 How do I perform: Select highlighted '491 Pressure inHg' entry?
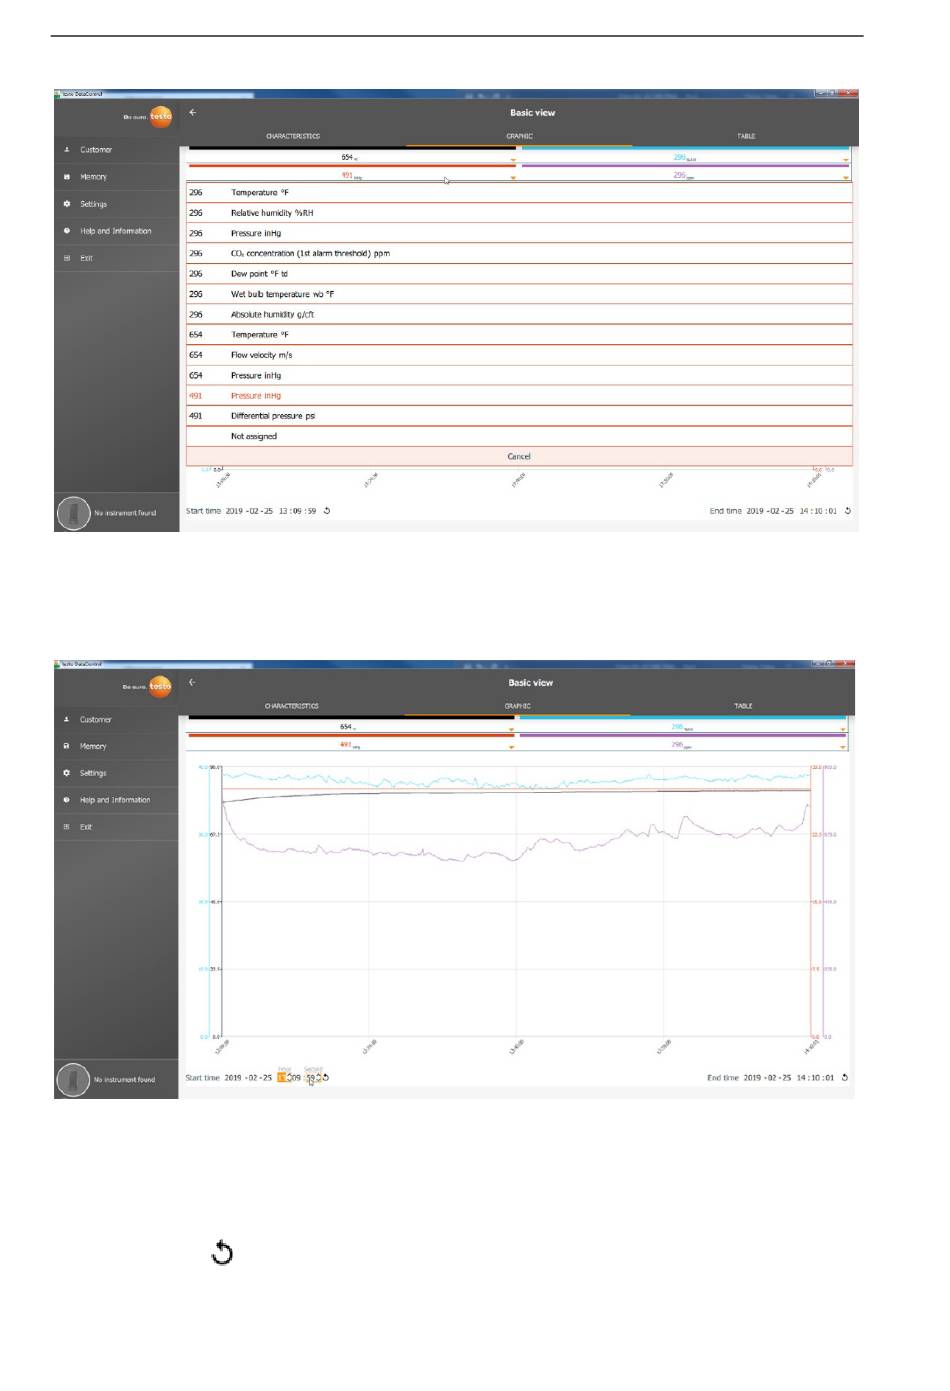pyautogui.click(x=519, y=396)
